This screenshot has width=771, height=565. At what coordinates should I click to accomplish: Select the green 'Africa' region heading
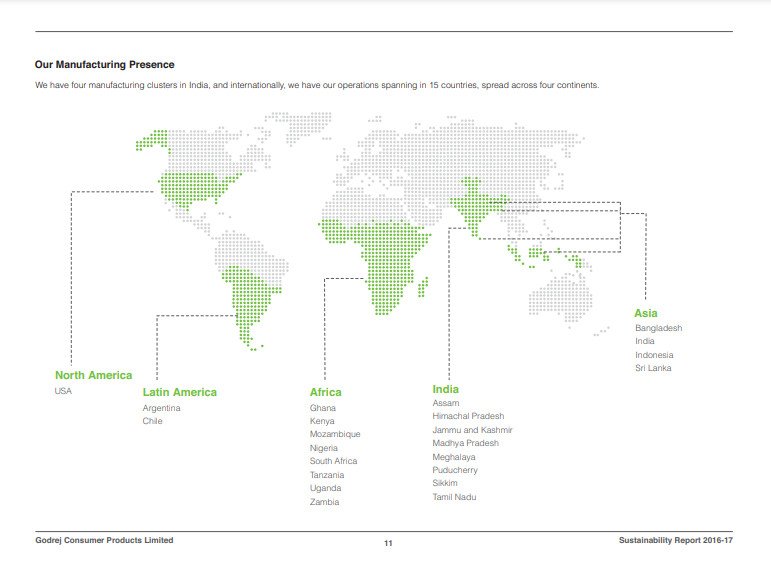326,392
